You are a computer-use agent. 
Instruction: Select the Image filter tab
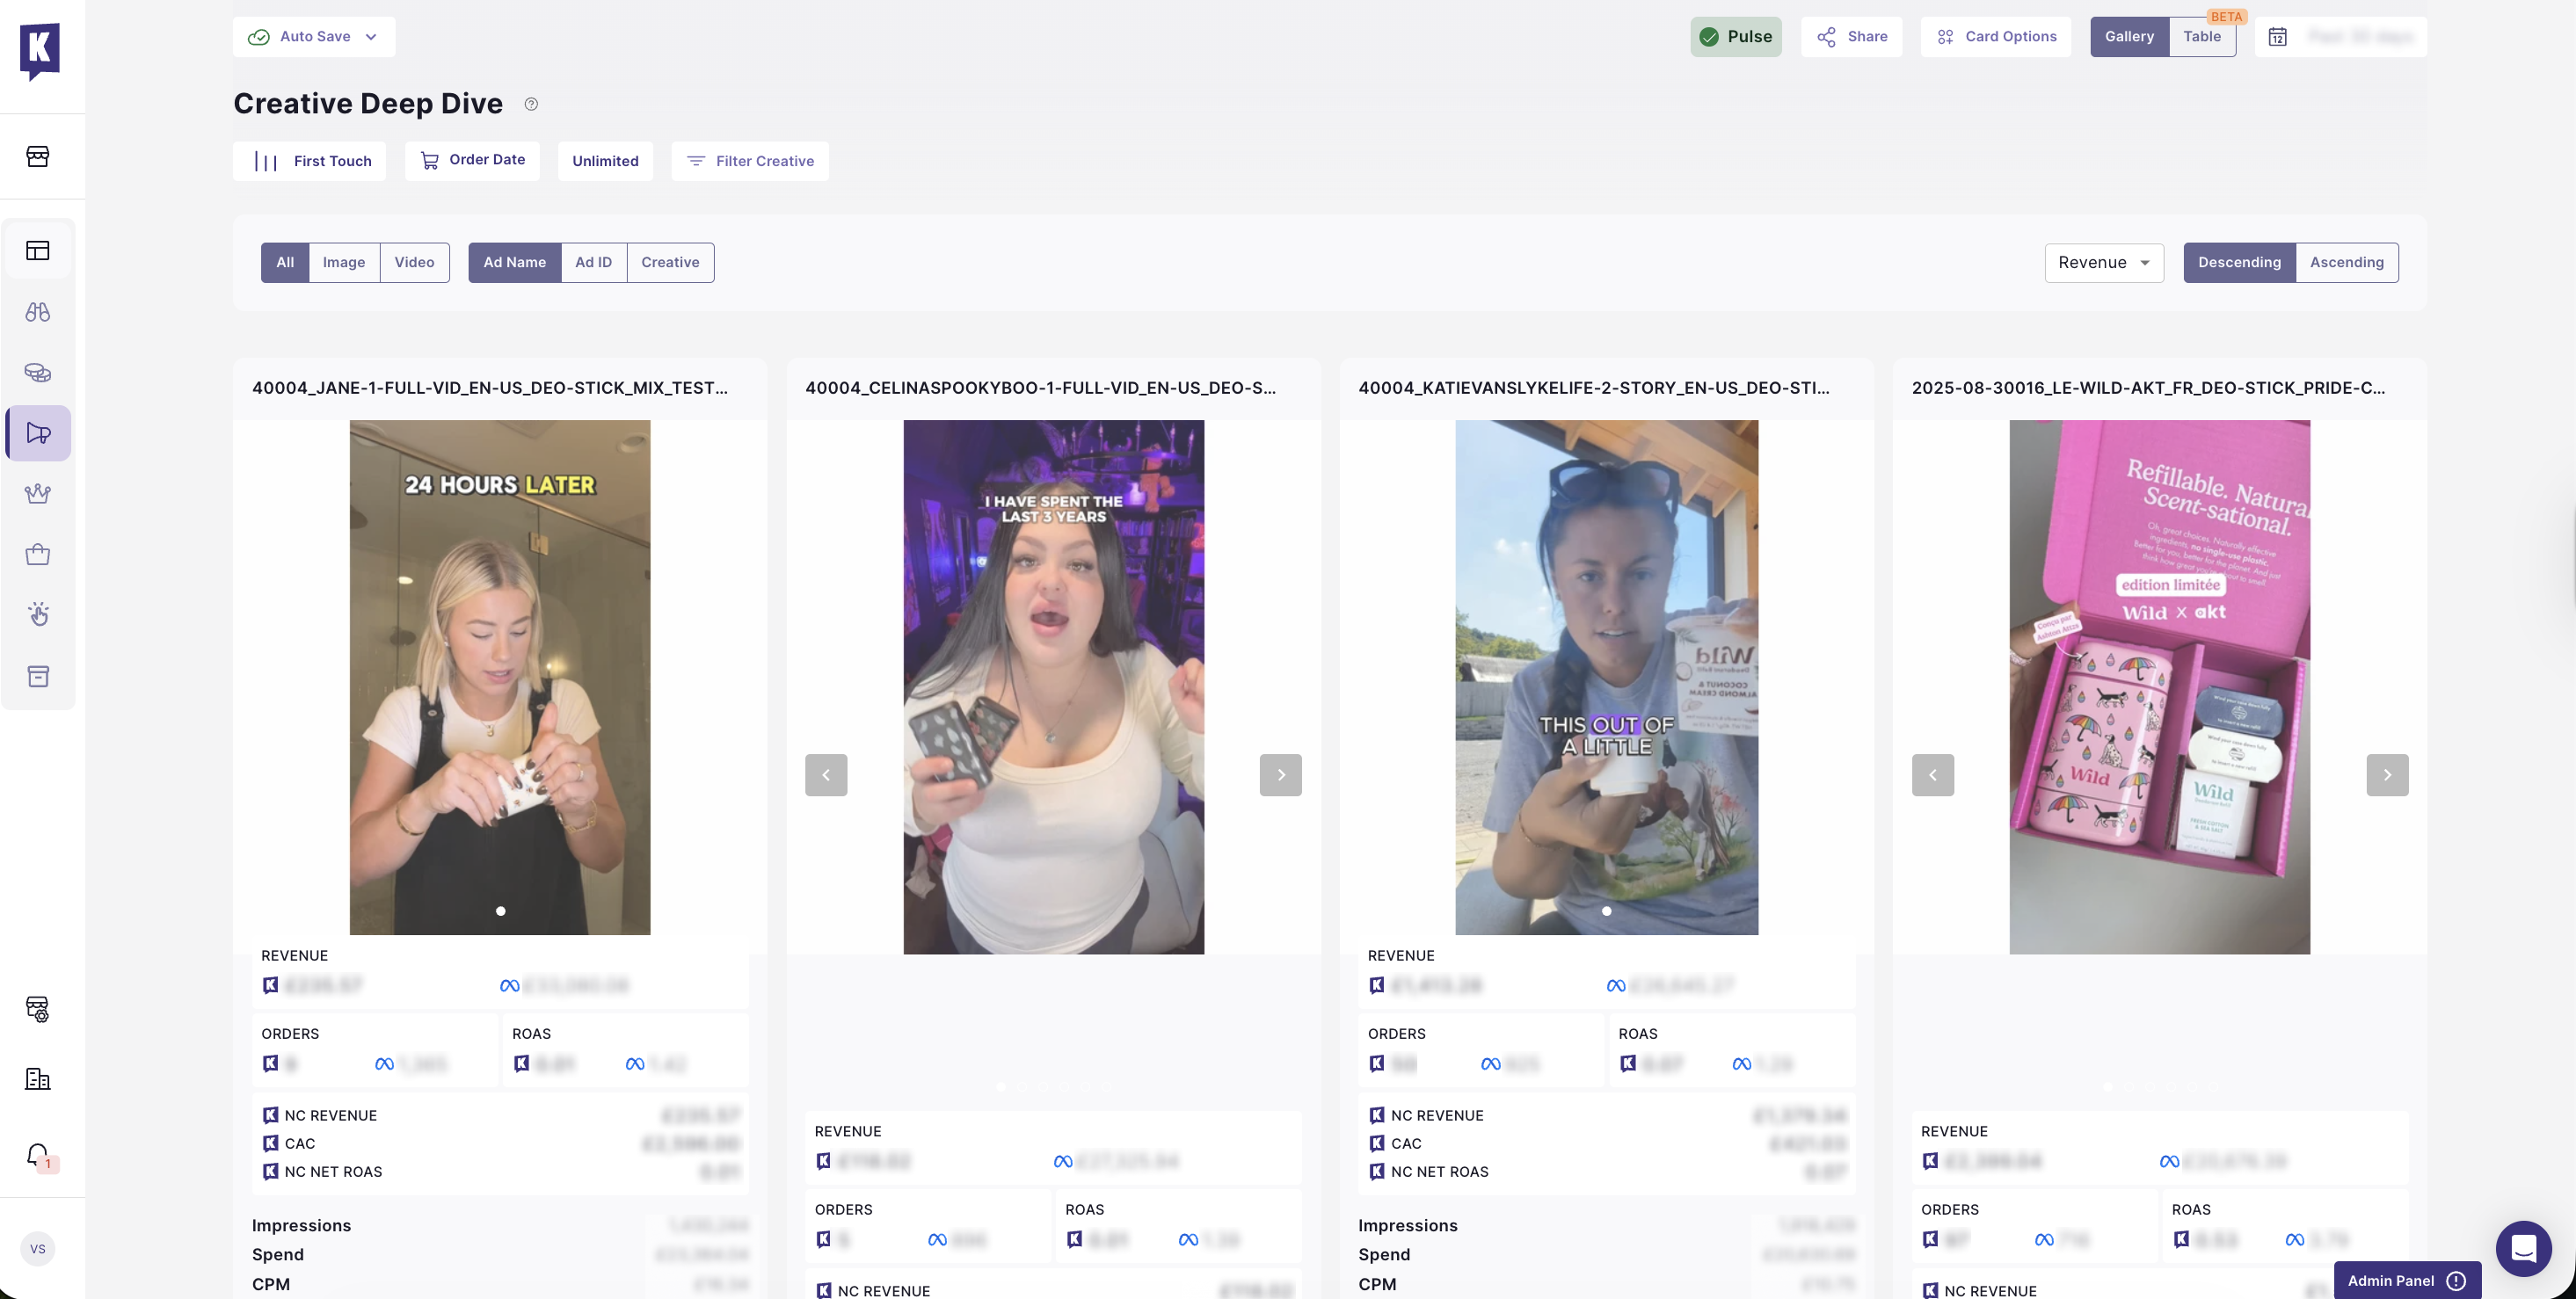coord(344,262)
